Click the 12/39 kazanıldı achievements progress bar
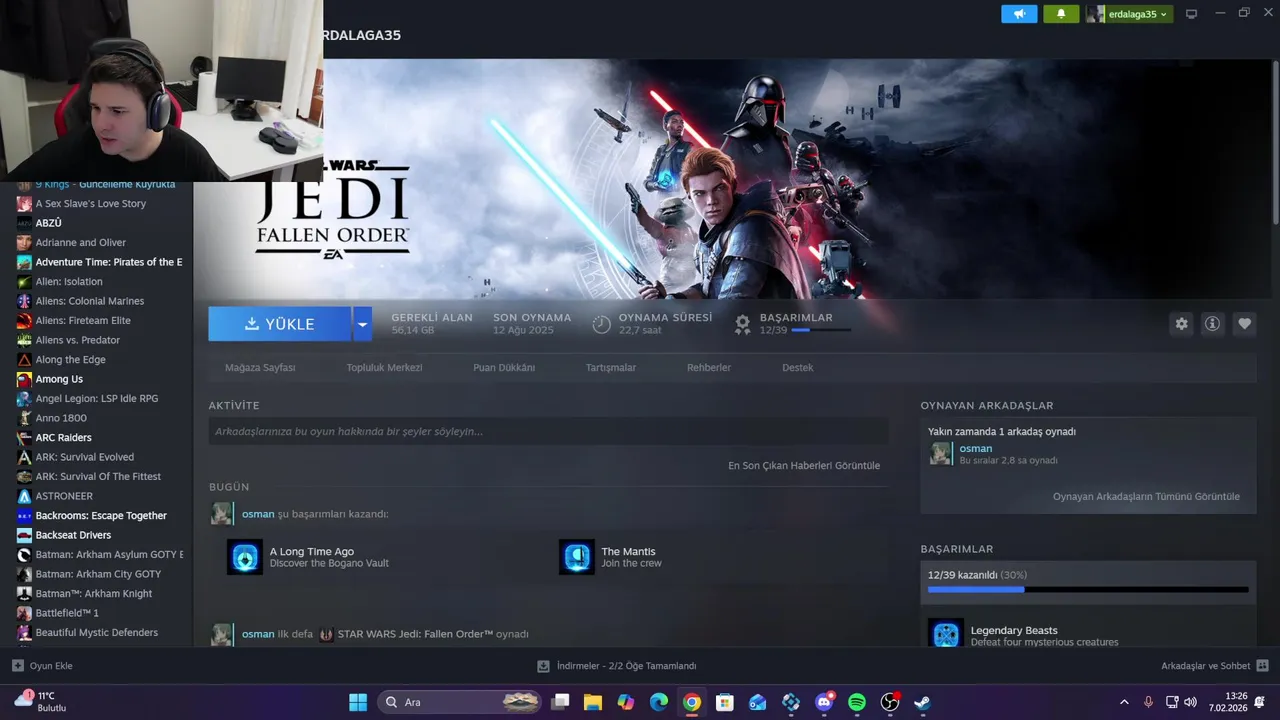The image size is (1280, 720). pyautogui.click(x=1088, y=589)
